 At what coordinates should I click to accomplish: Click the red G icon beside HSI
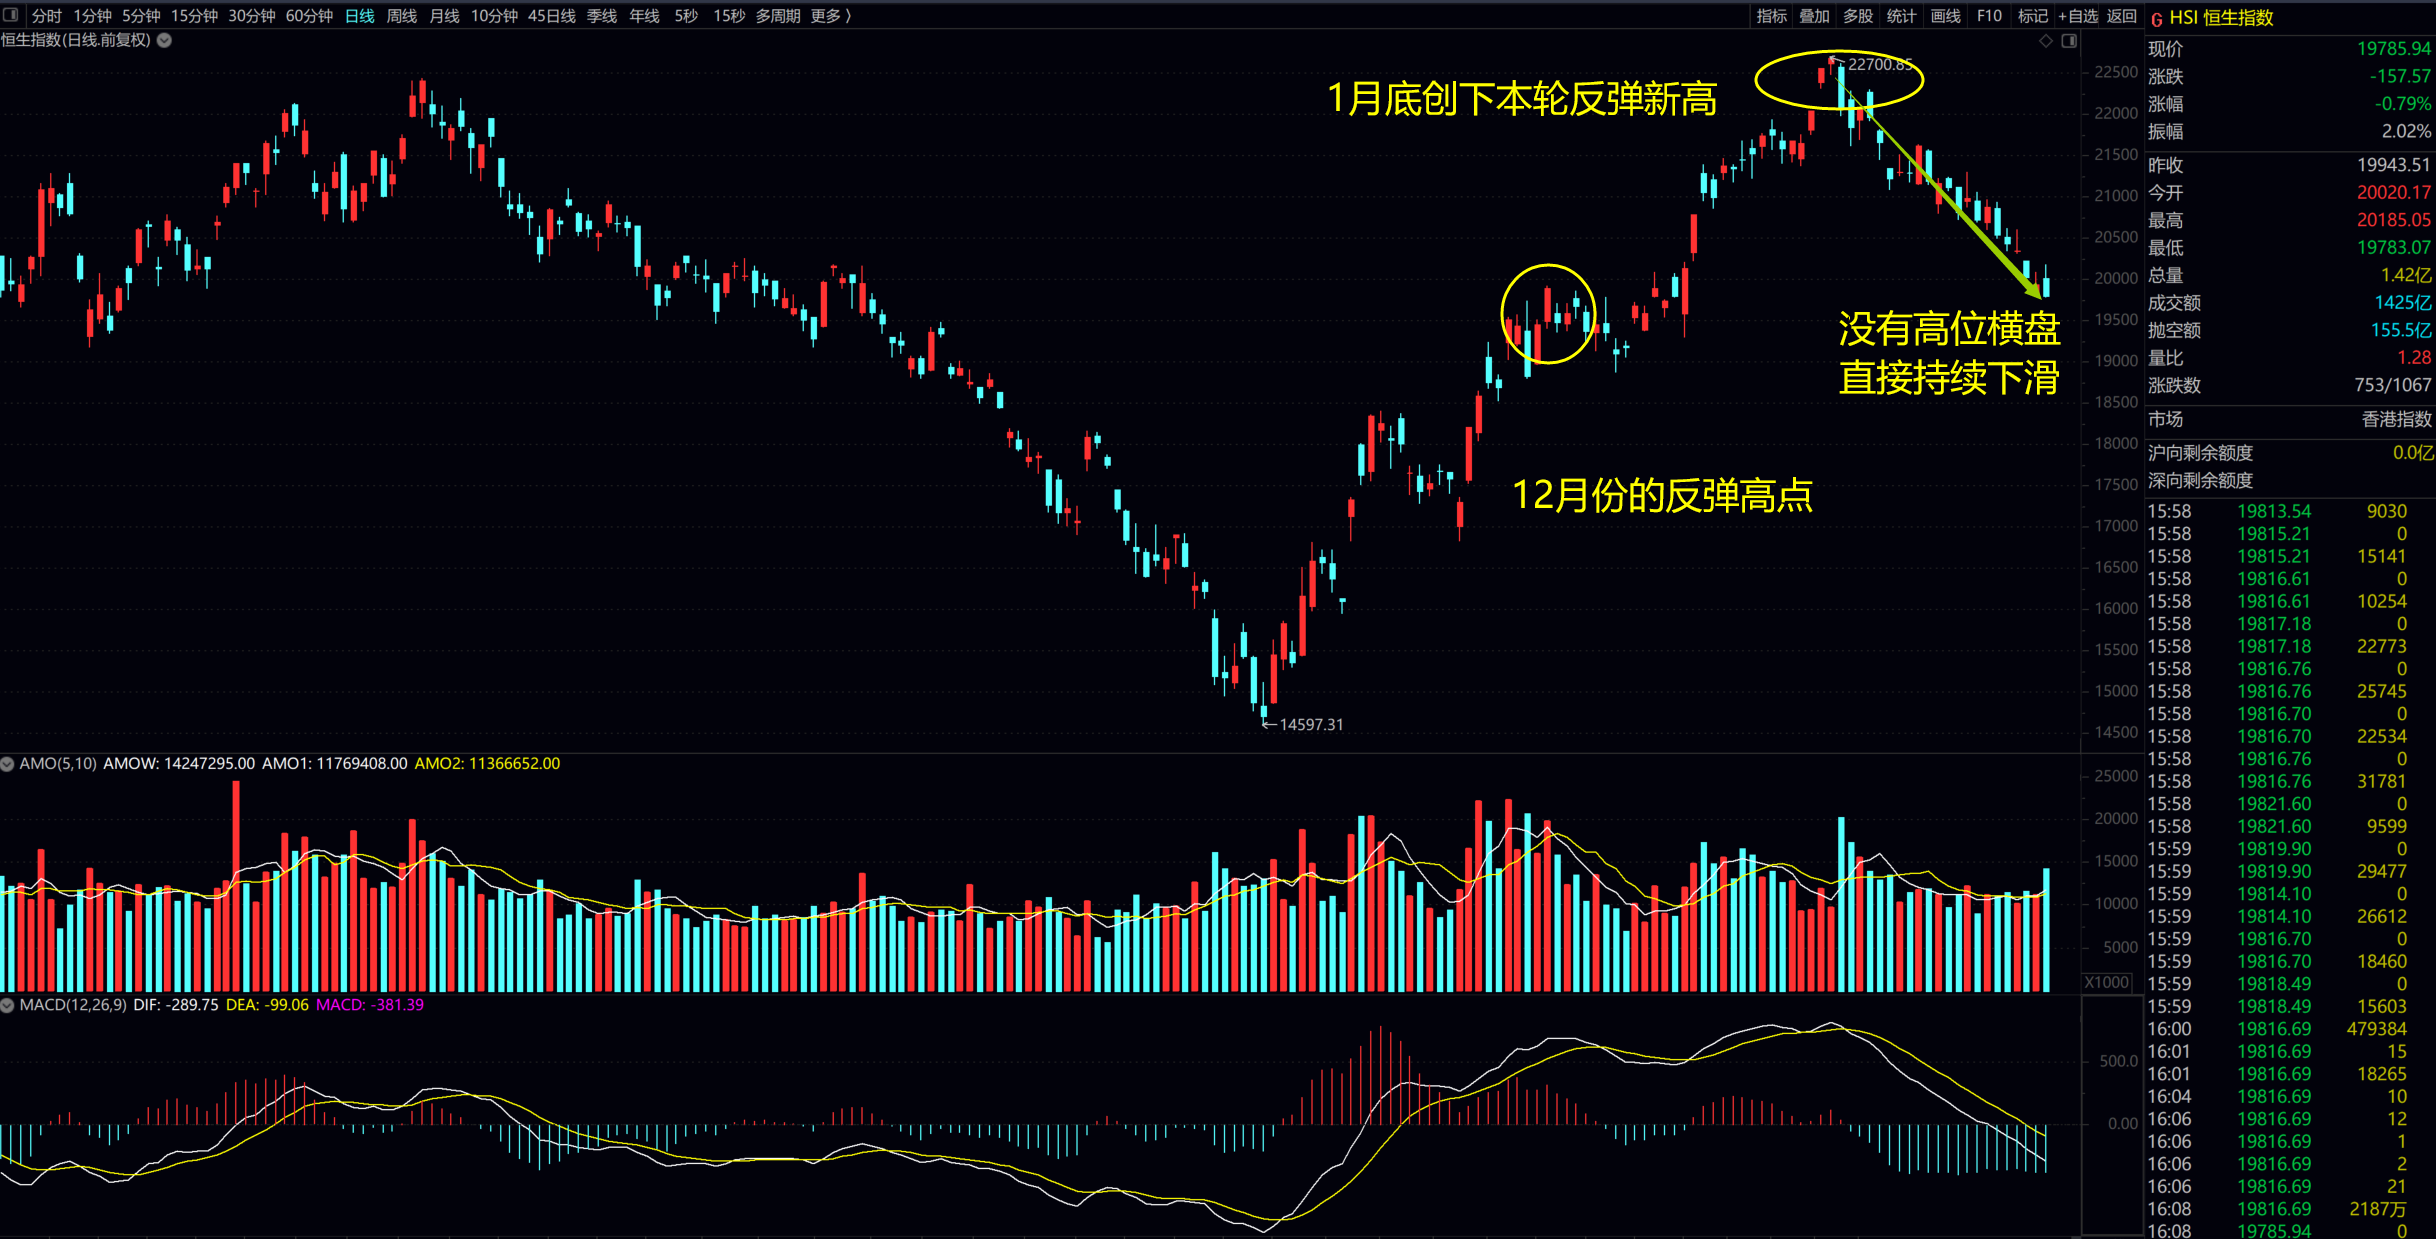pyautogui.click(x=2157, y=18)
